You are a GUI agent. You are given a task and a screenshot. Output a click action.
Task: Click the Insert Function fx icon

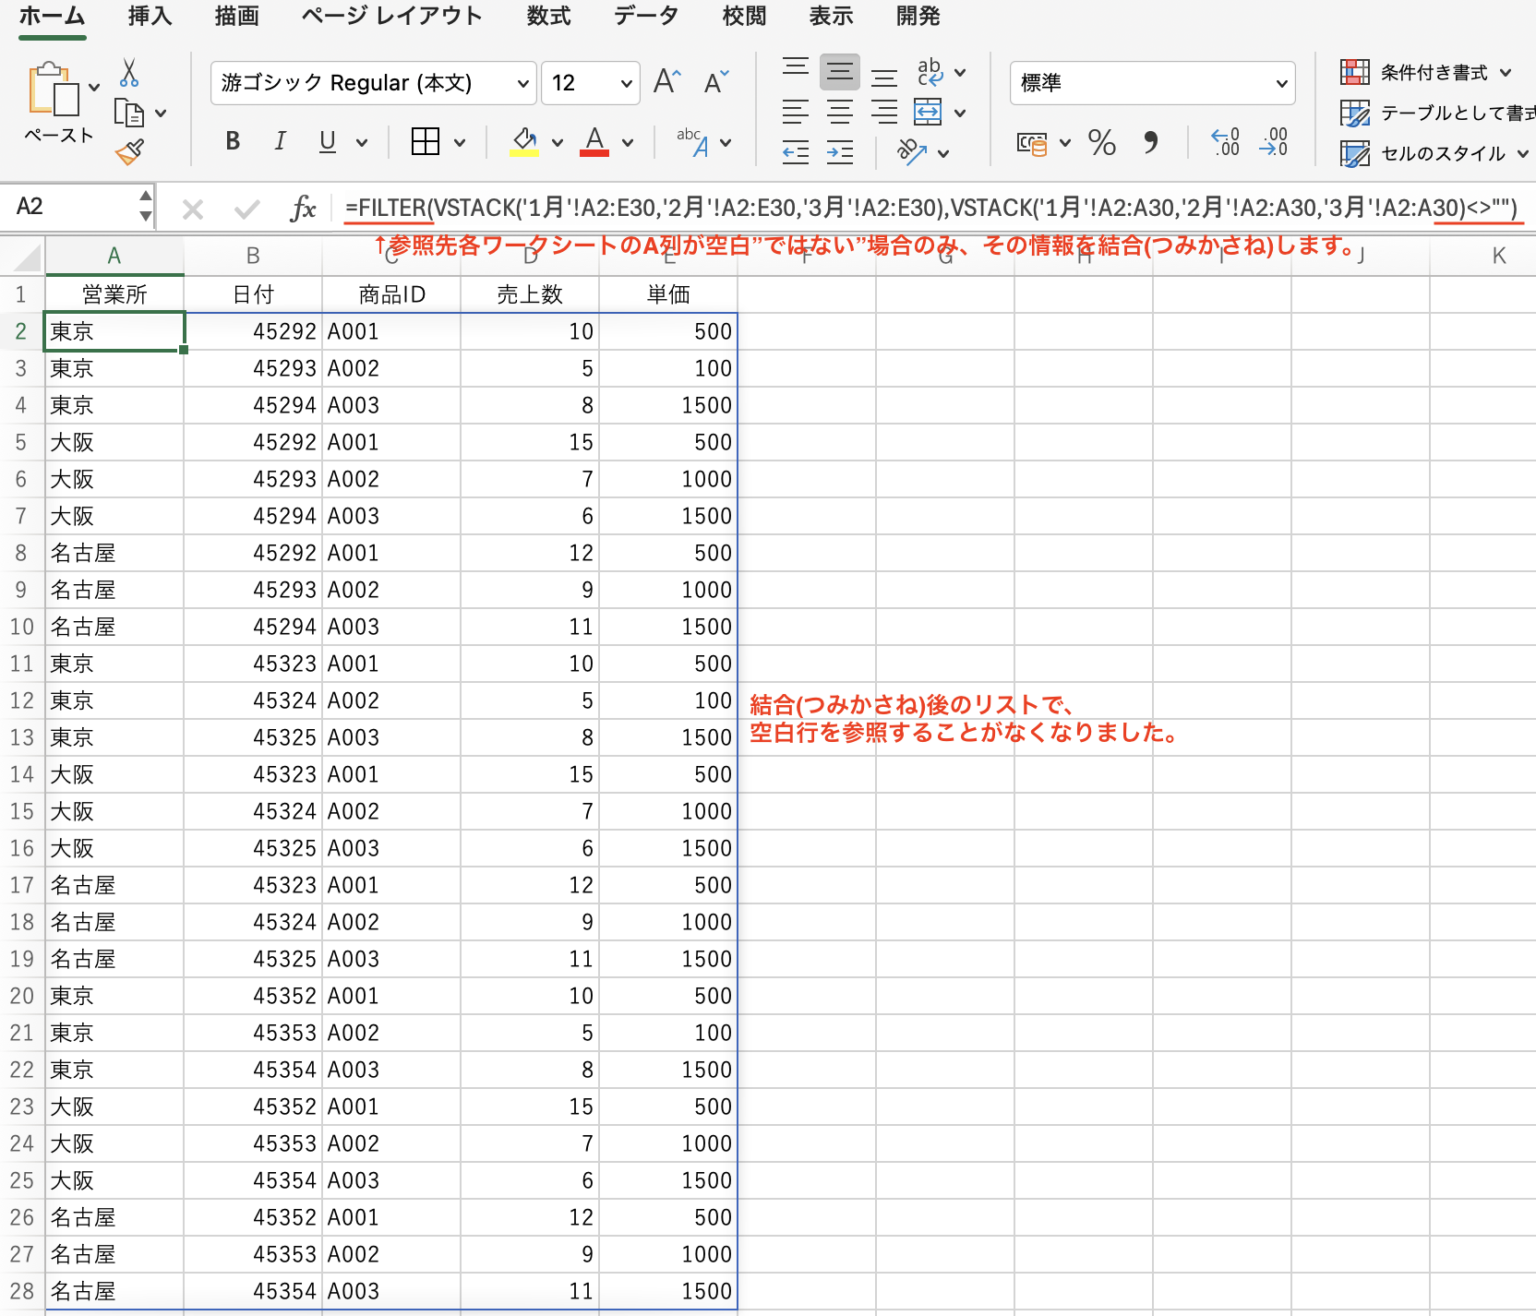(302, 208)
